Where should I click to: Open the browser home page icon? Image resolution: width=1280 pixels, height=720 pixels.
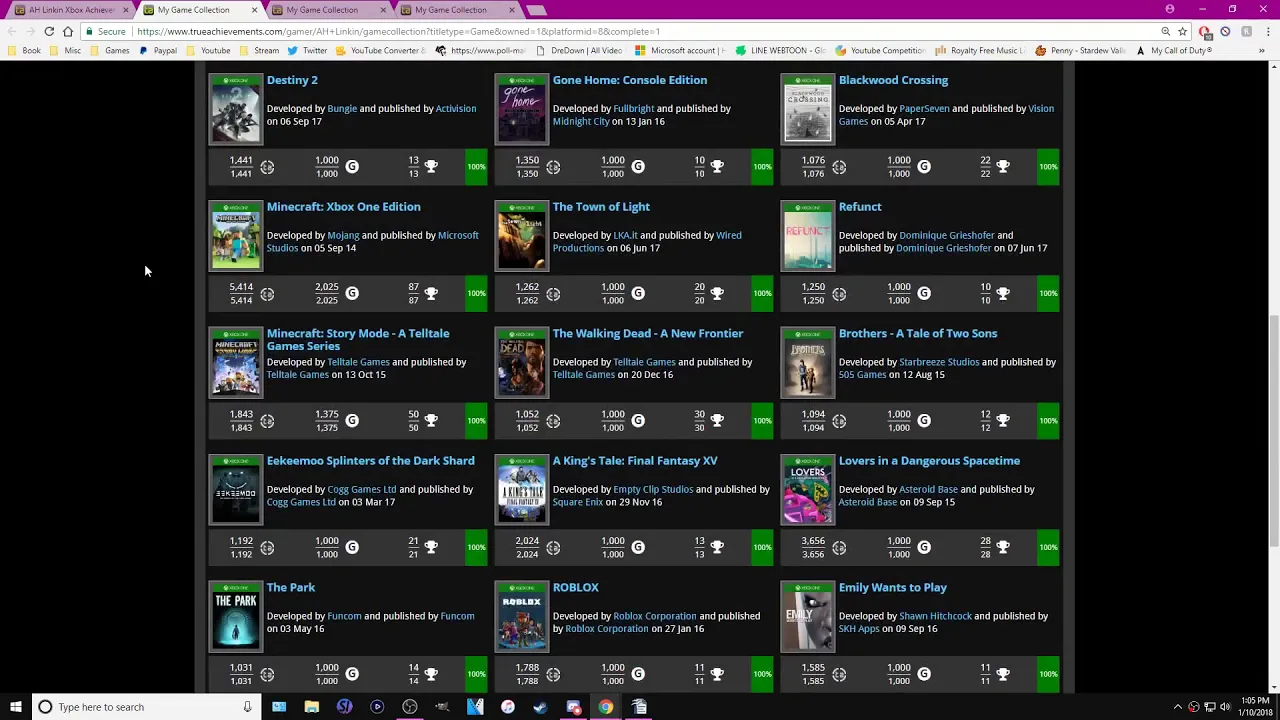click(x=68, y=31)
